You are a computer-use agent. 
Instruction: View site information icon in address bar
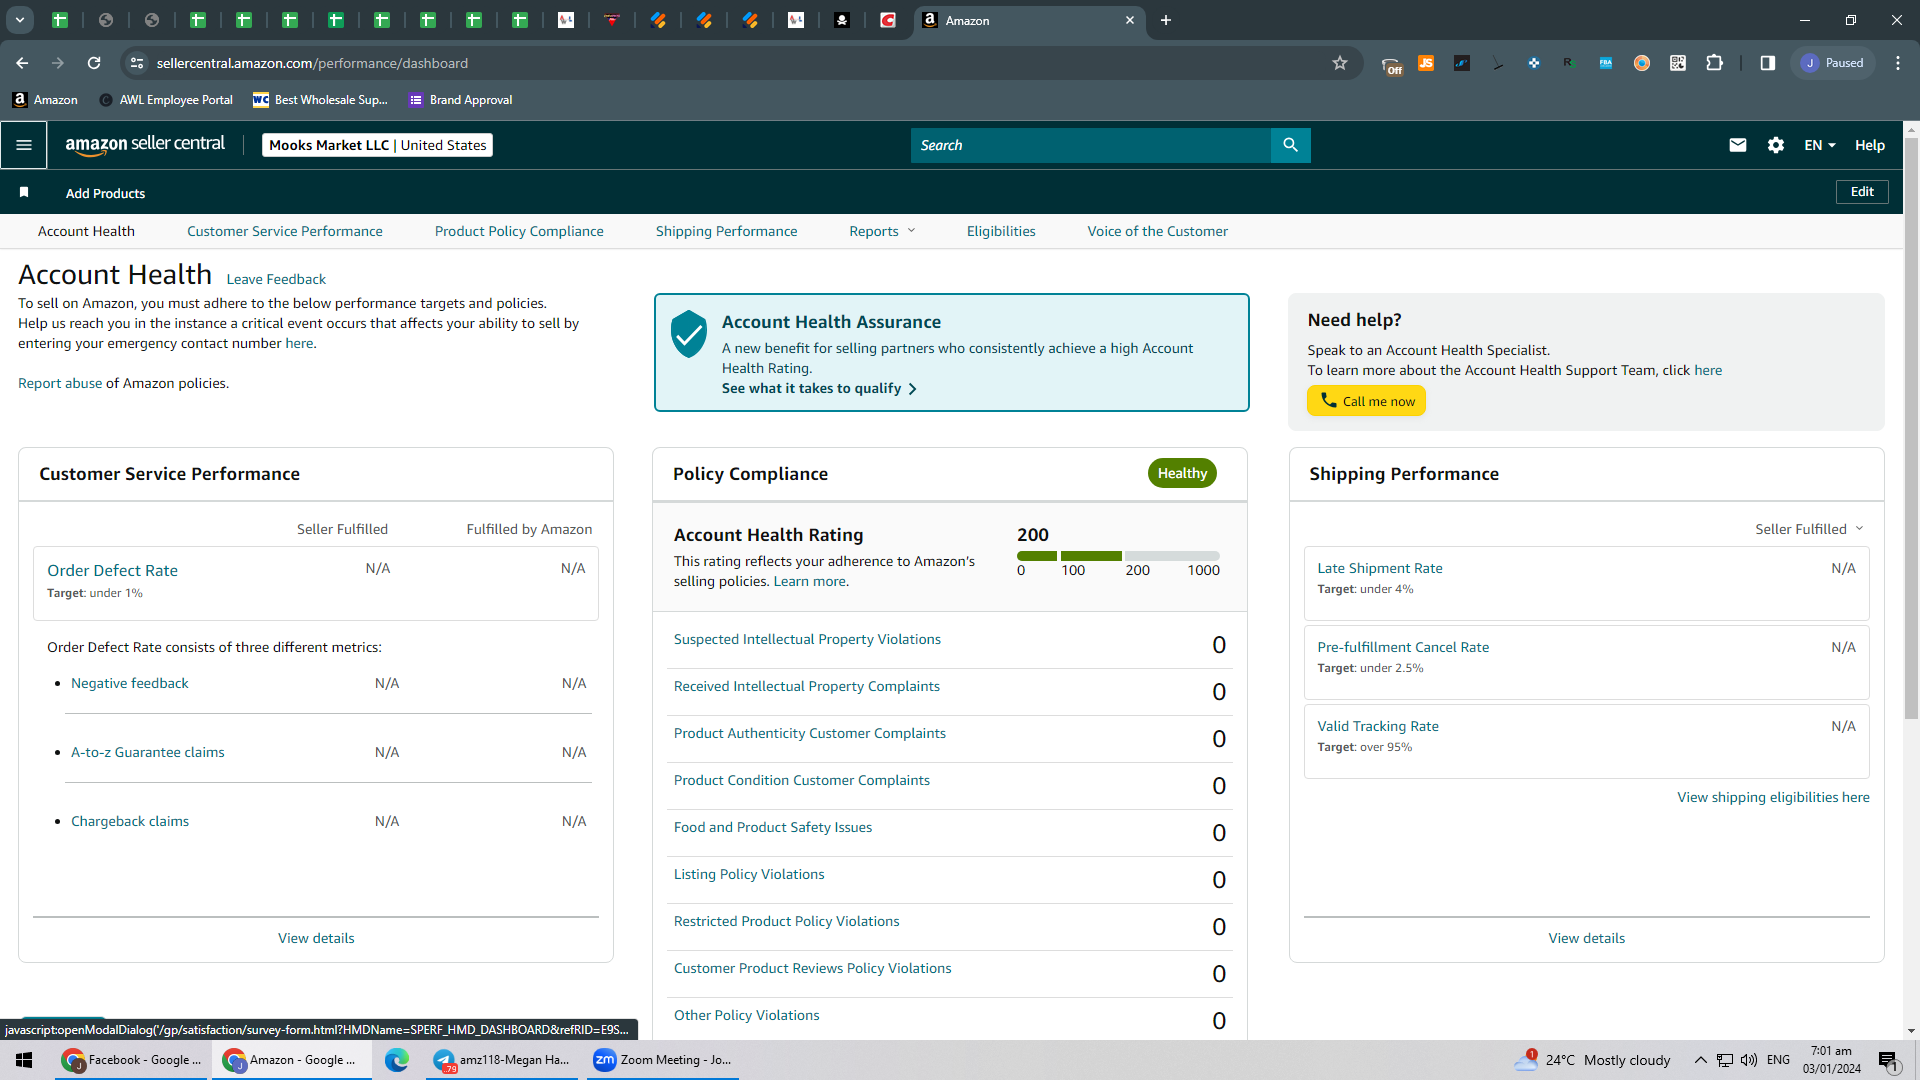[137, 63]
